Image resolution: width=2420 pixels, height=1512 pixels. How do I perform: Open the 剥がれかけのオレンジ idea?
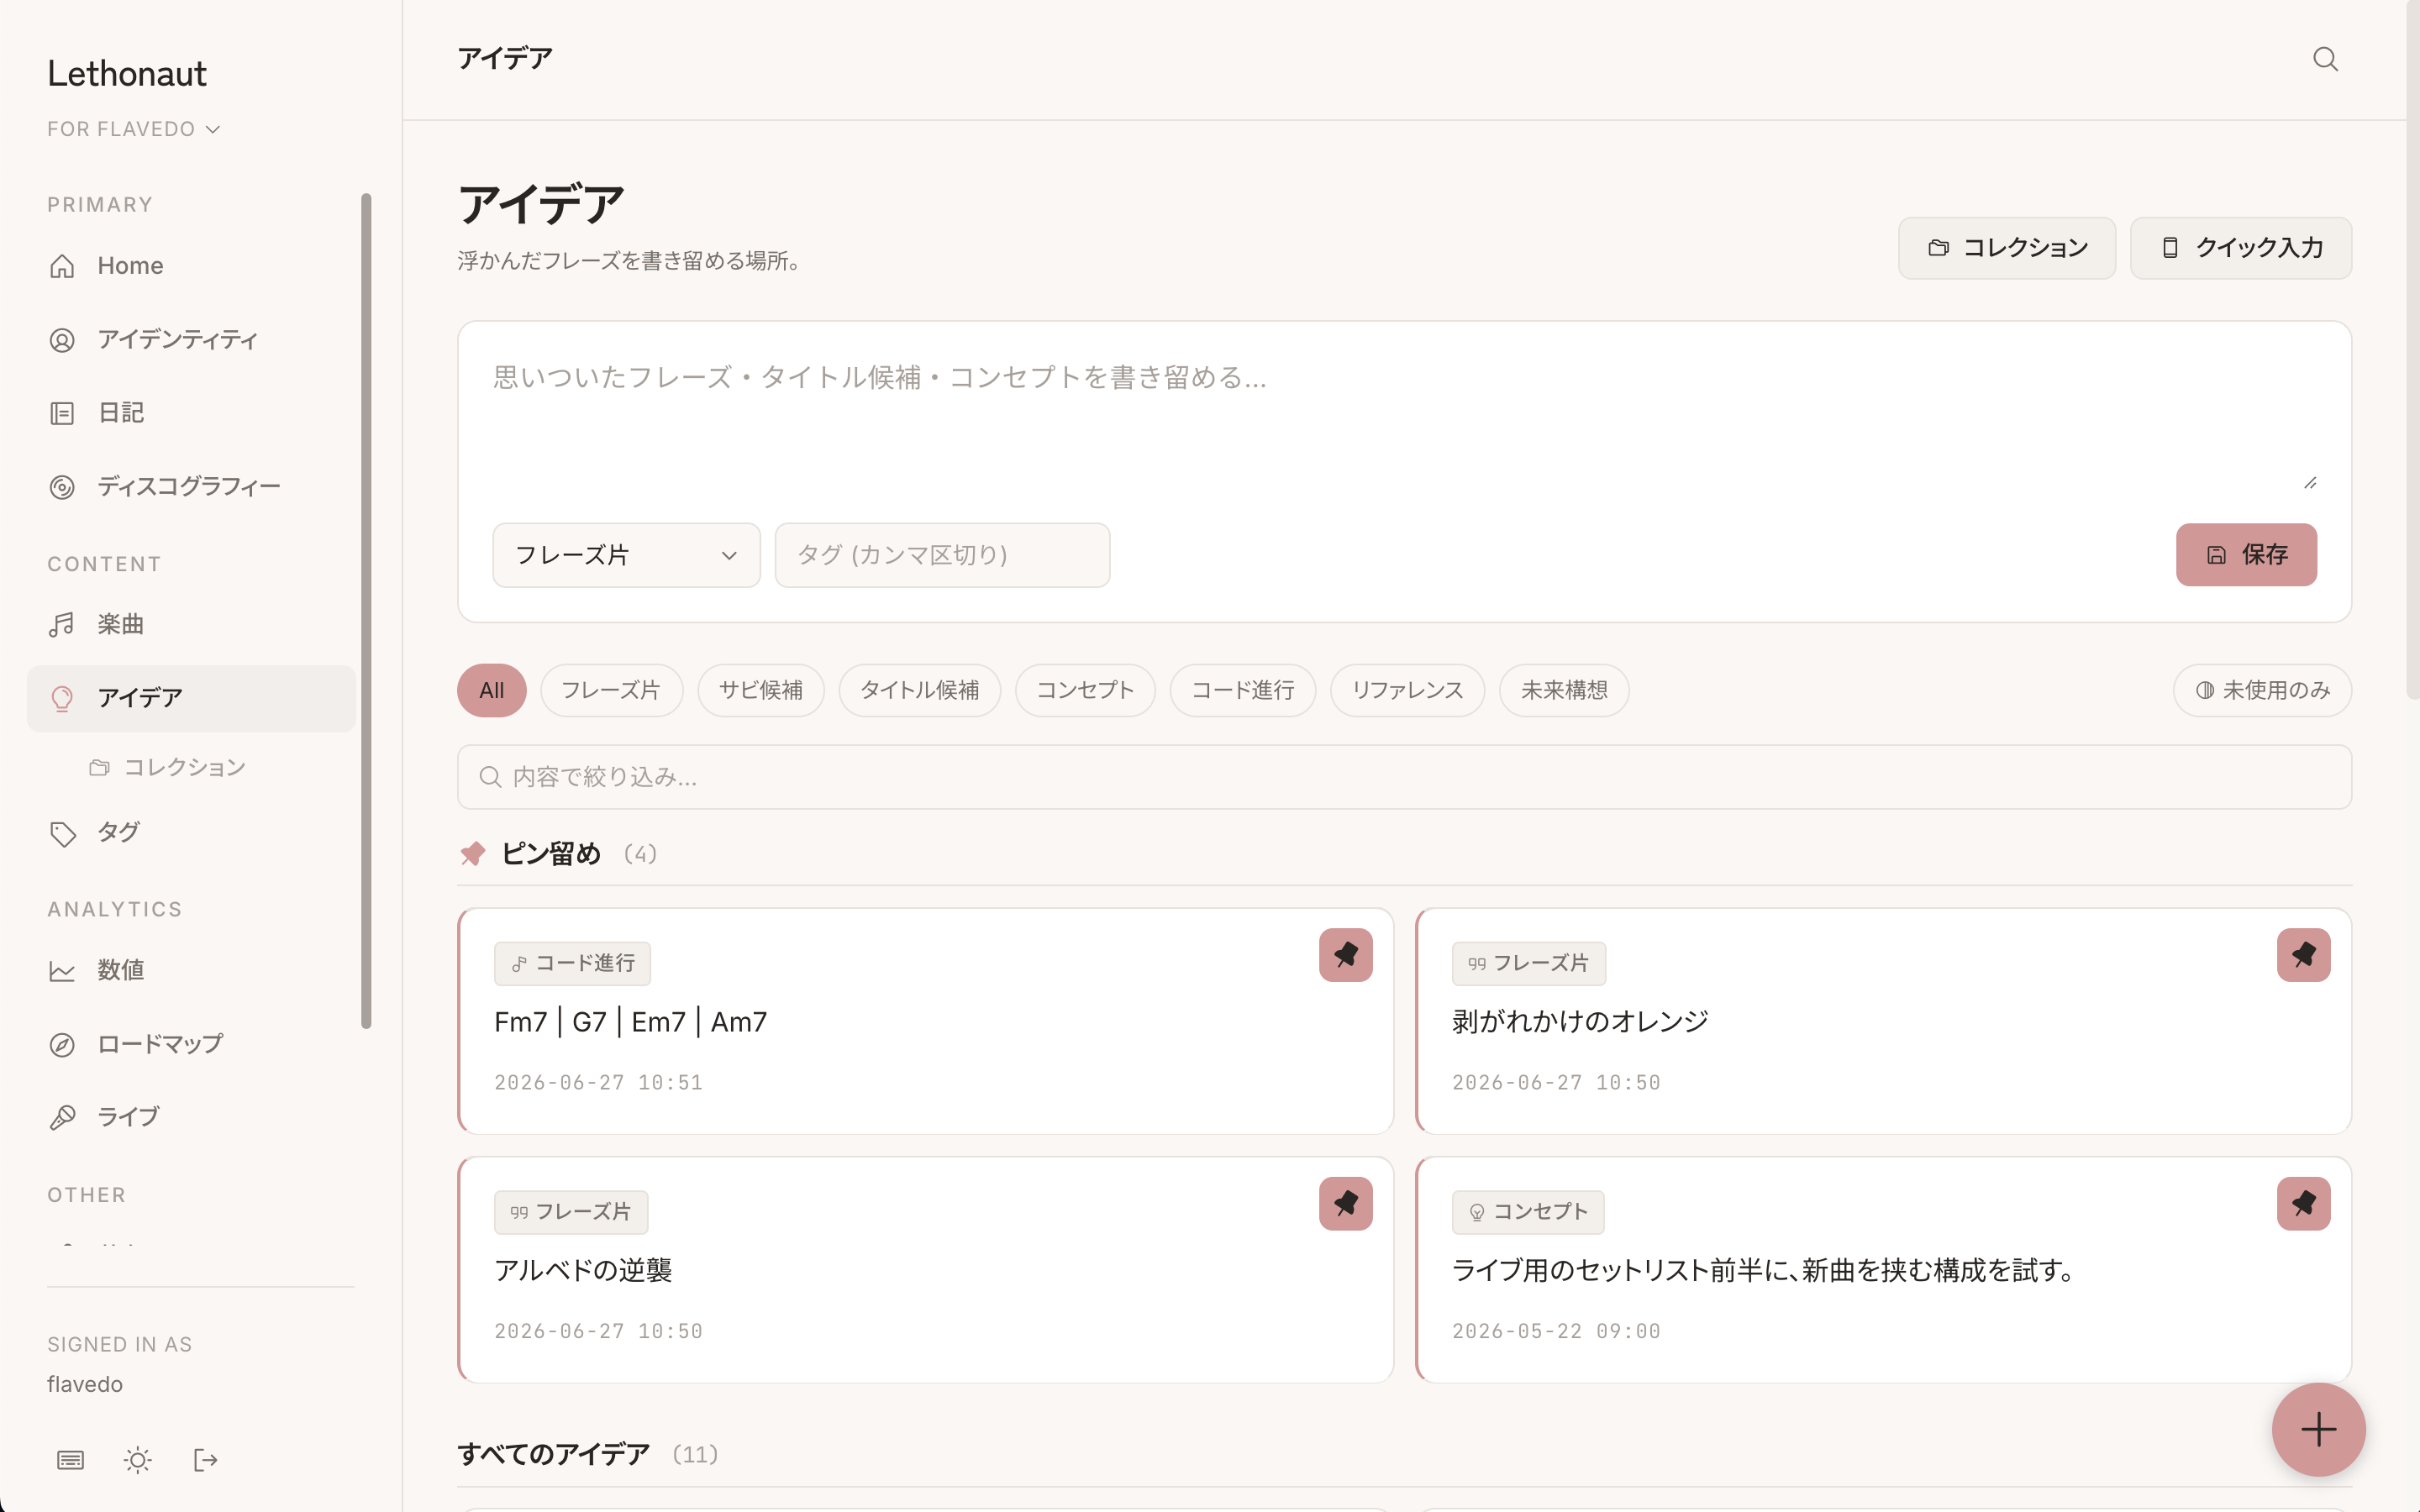[x=1580, y=1022]
